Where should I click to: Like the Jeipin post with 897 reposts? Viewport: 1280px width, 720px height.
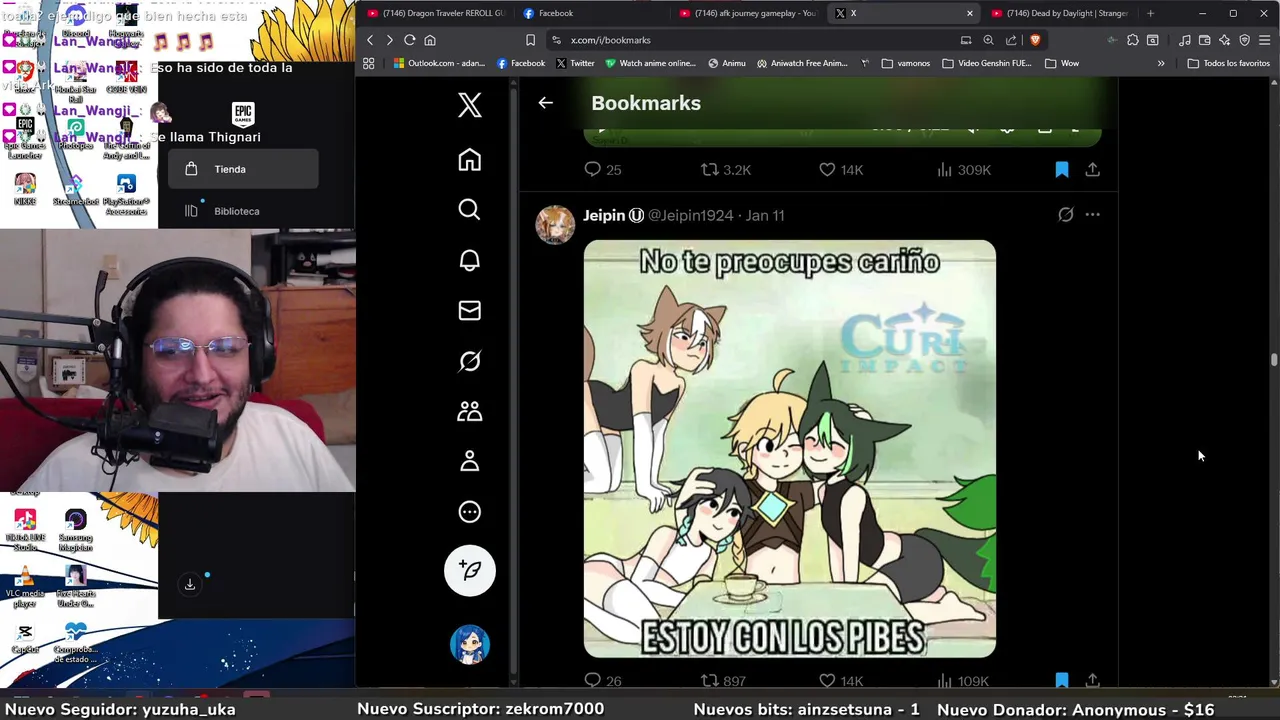(x=840, y=680)
